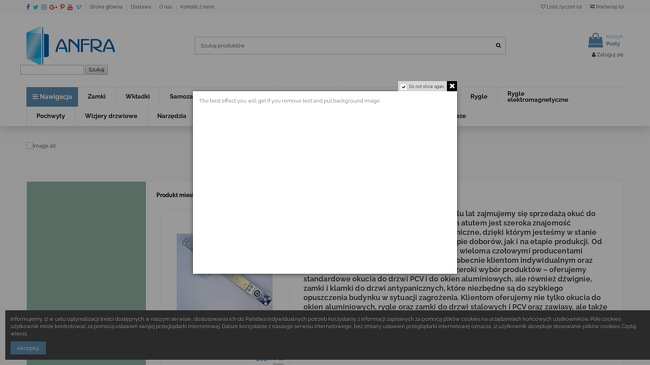Open the shopping cart bag icon
Viewport: 650px width, 365px height.
click(595, 40)
